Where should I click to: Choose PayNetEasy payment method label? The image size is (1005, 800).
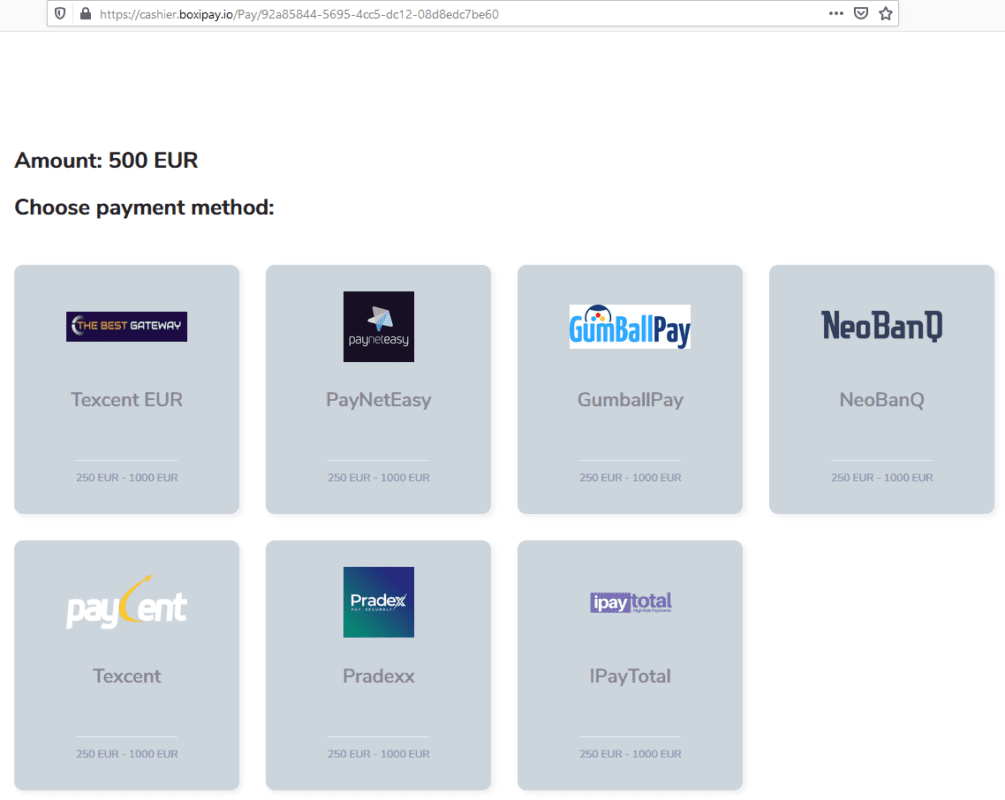click(x=379, y=400)
